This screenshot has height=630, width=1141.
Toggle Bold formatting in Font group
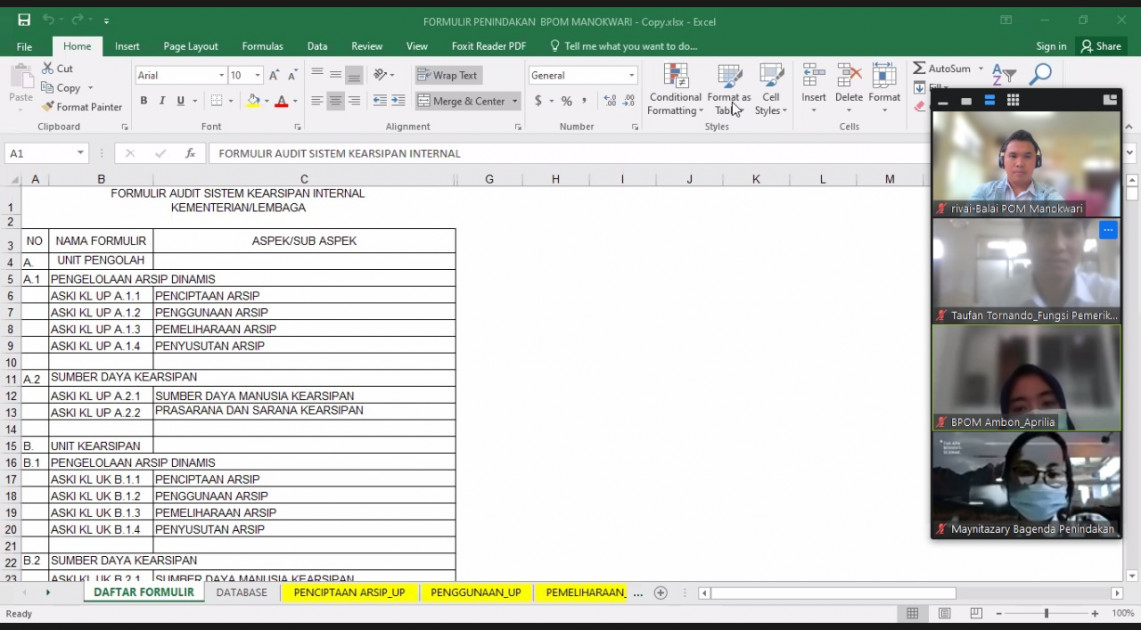(143, 101)
